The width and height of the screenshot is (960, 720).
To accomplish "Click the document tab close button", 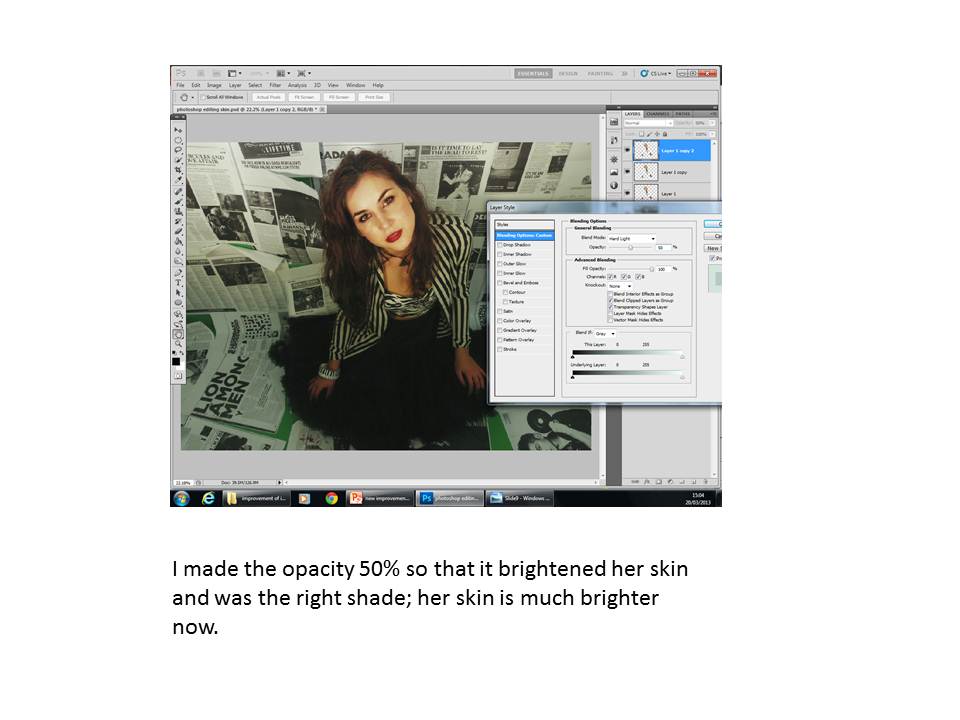I will [322, 110].
